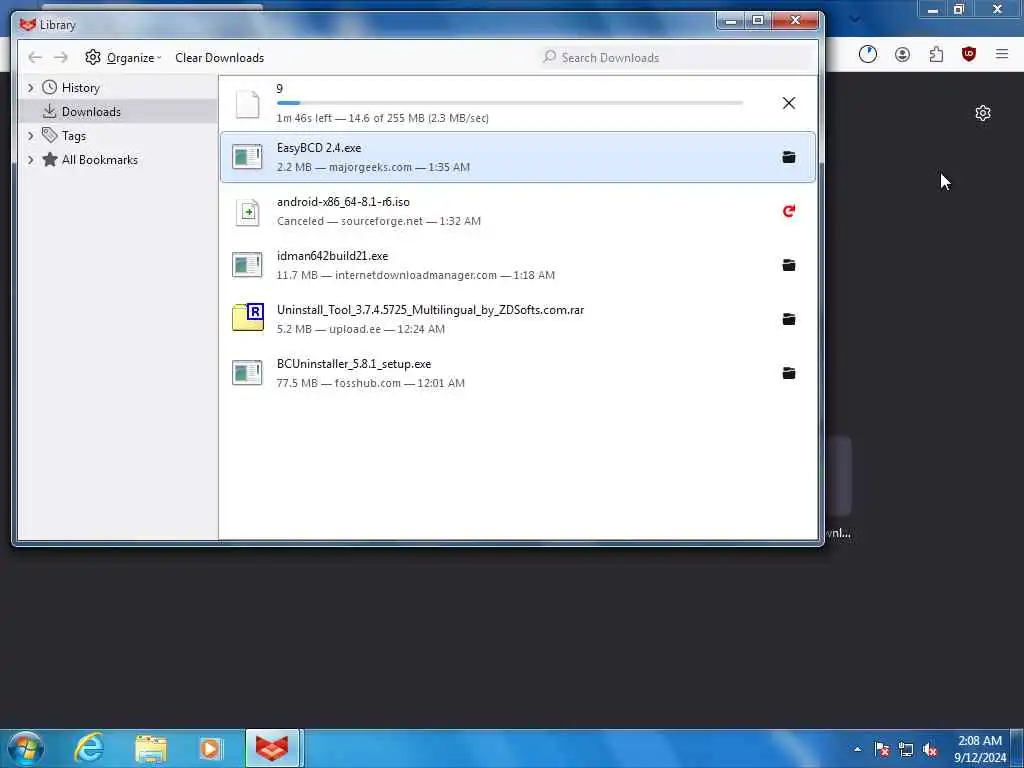This screenshot has height=768, width=1024.
Task: Select History in the sidebar
Action: (x=80, y=88)
